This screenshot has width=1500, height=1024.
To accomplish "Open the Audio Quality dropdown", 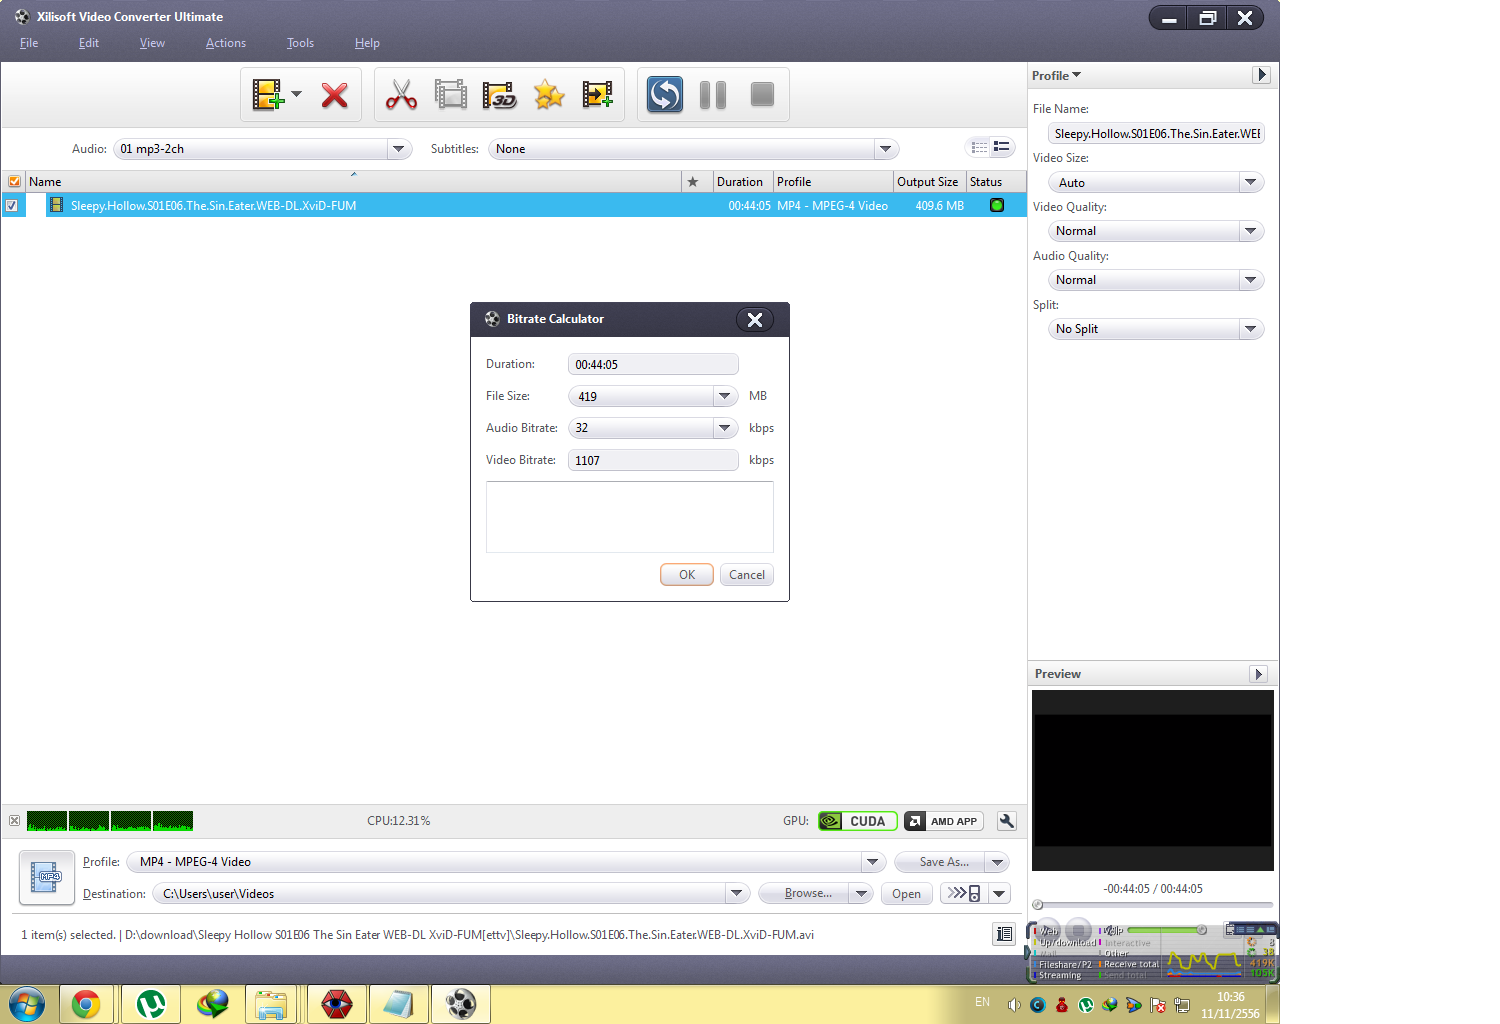I will 1250,280.
